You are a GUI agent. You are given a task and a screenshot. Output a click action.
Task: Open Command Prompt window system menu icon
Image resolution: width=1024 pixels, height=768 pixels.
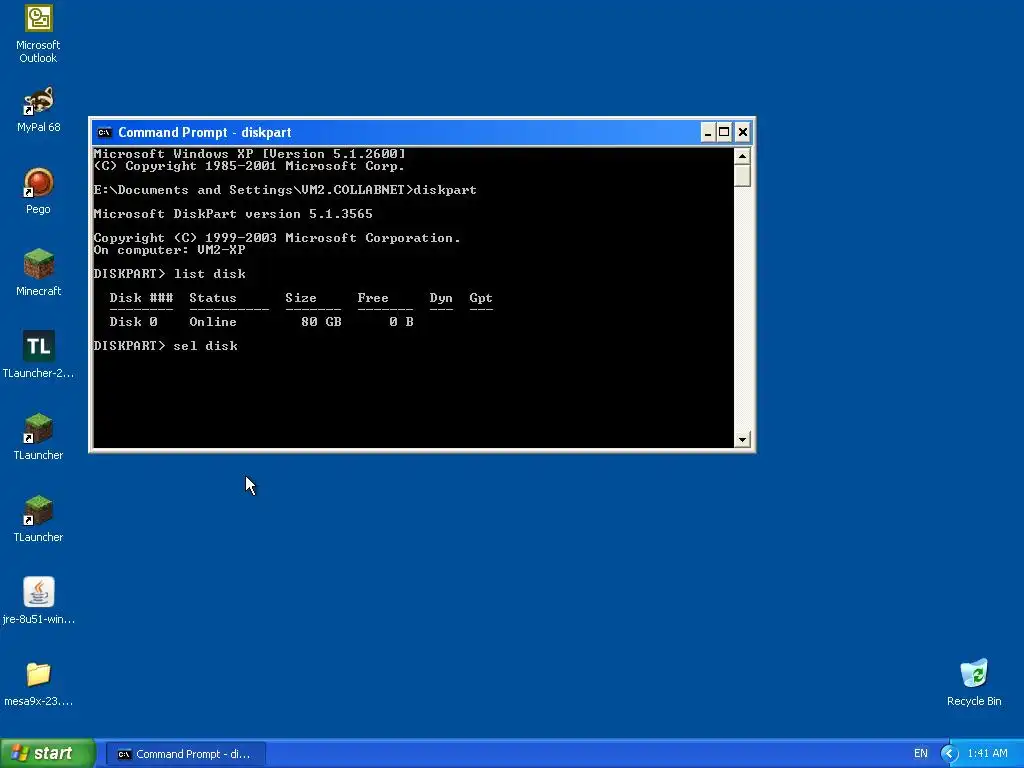[x=104, y=133]
